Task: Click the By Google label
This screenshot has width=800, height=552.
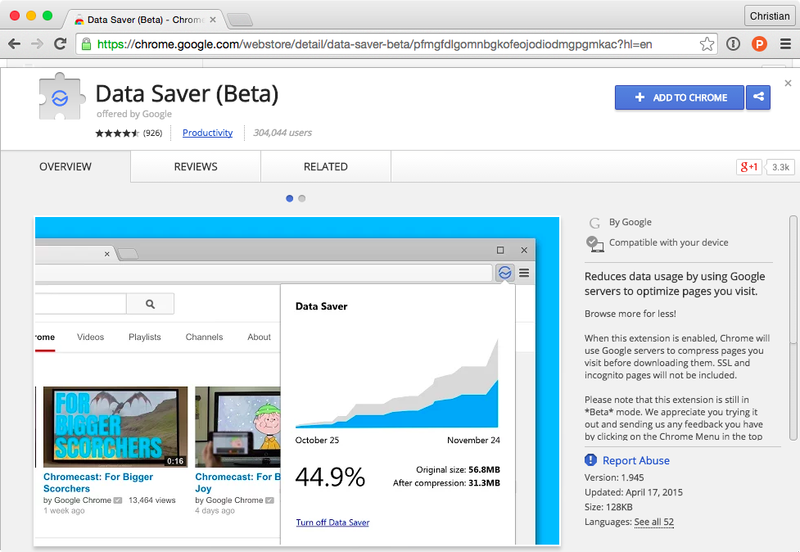Action: coord(630,222)
